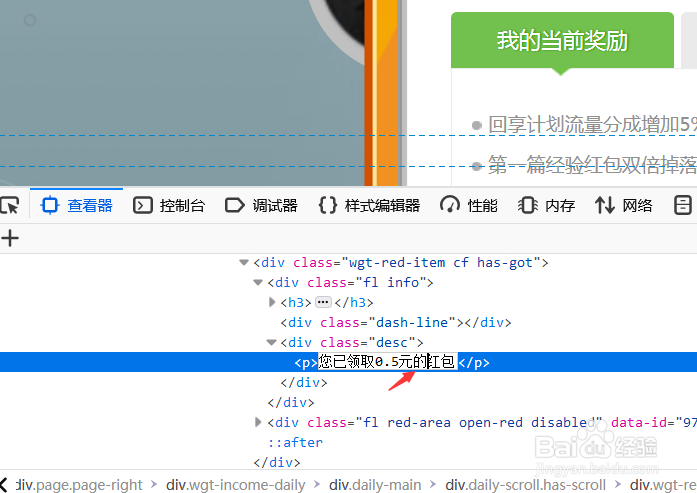
Task: Click the 控制台 console icon
Action: point(143,205)
